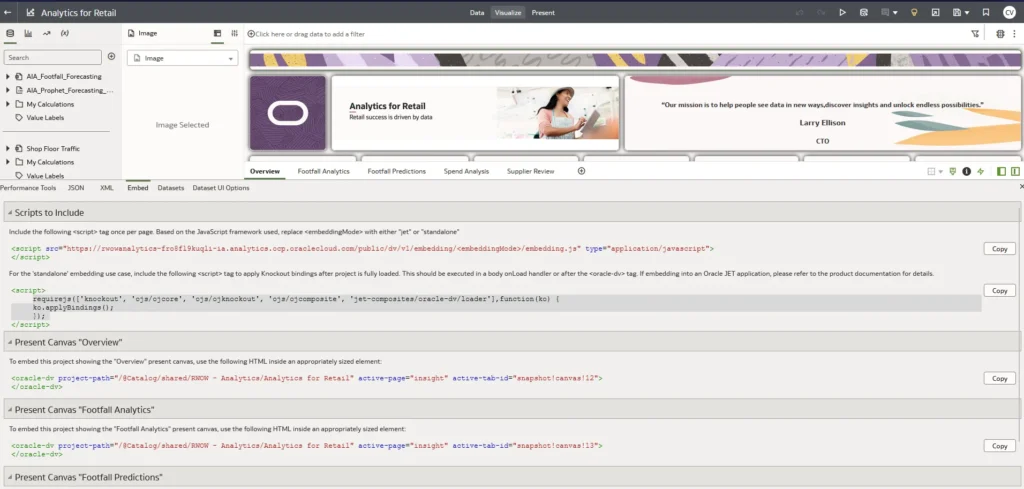Close the developer panel with X
This screenshot has width=1024, height=489.
(x=1021, y=187)
